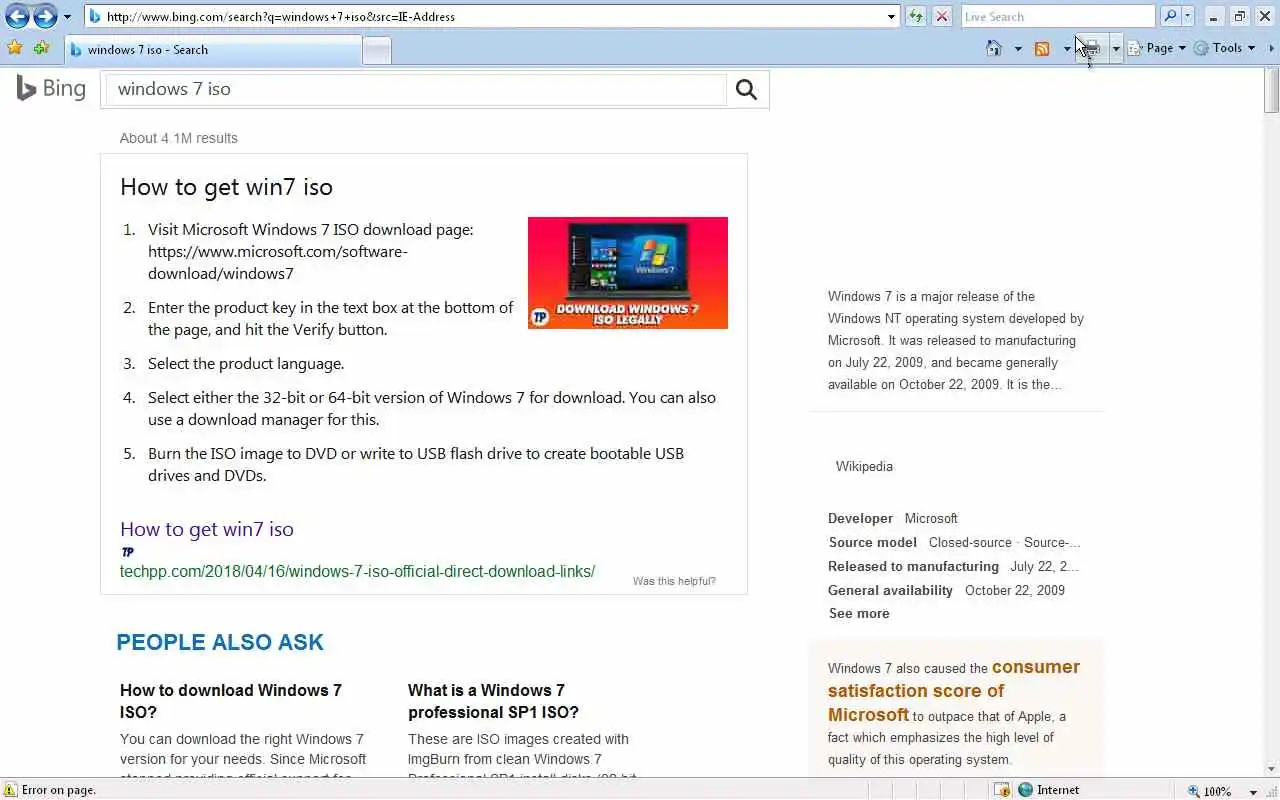Click the 'See more' link in sidebar
Viewport: 1280px width, 800px height.
[x=859, y=613]
